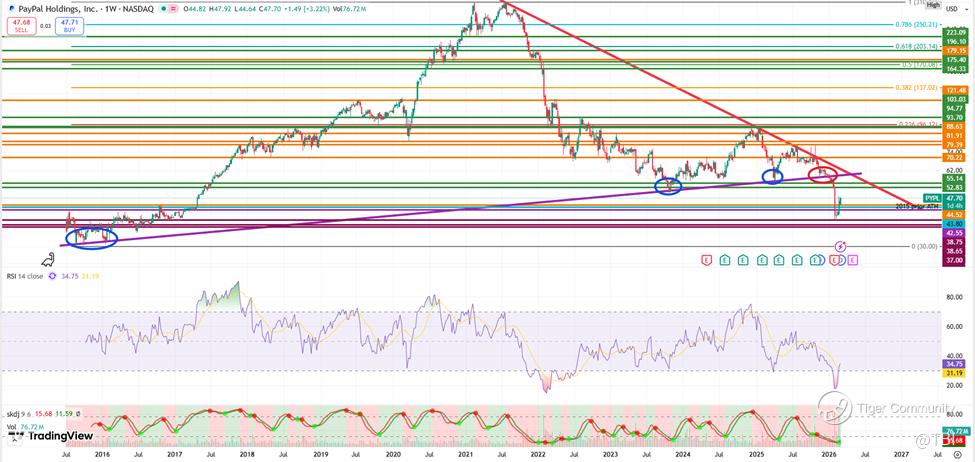
Task: Click the 179.15 price level label
Action: point(955,50)
